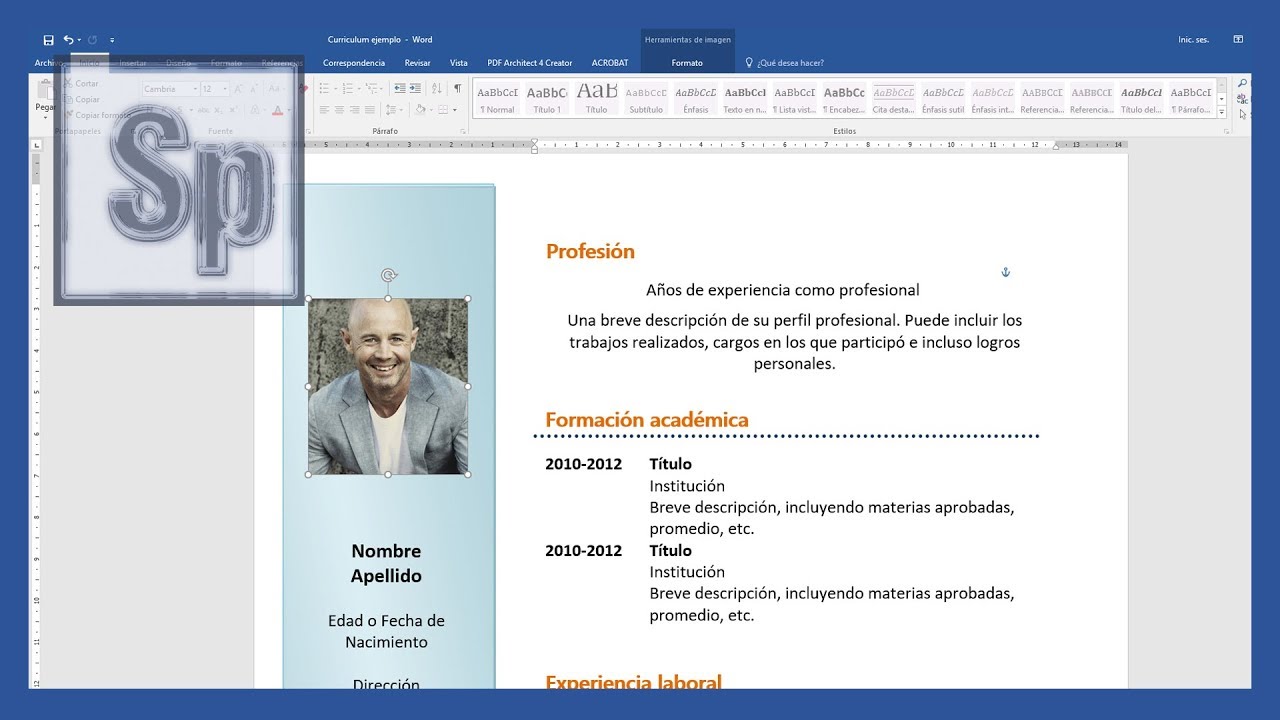Open the Formato image tools tab
The width and height of the screenshot is (1280, 720).
pos(687,62)
